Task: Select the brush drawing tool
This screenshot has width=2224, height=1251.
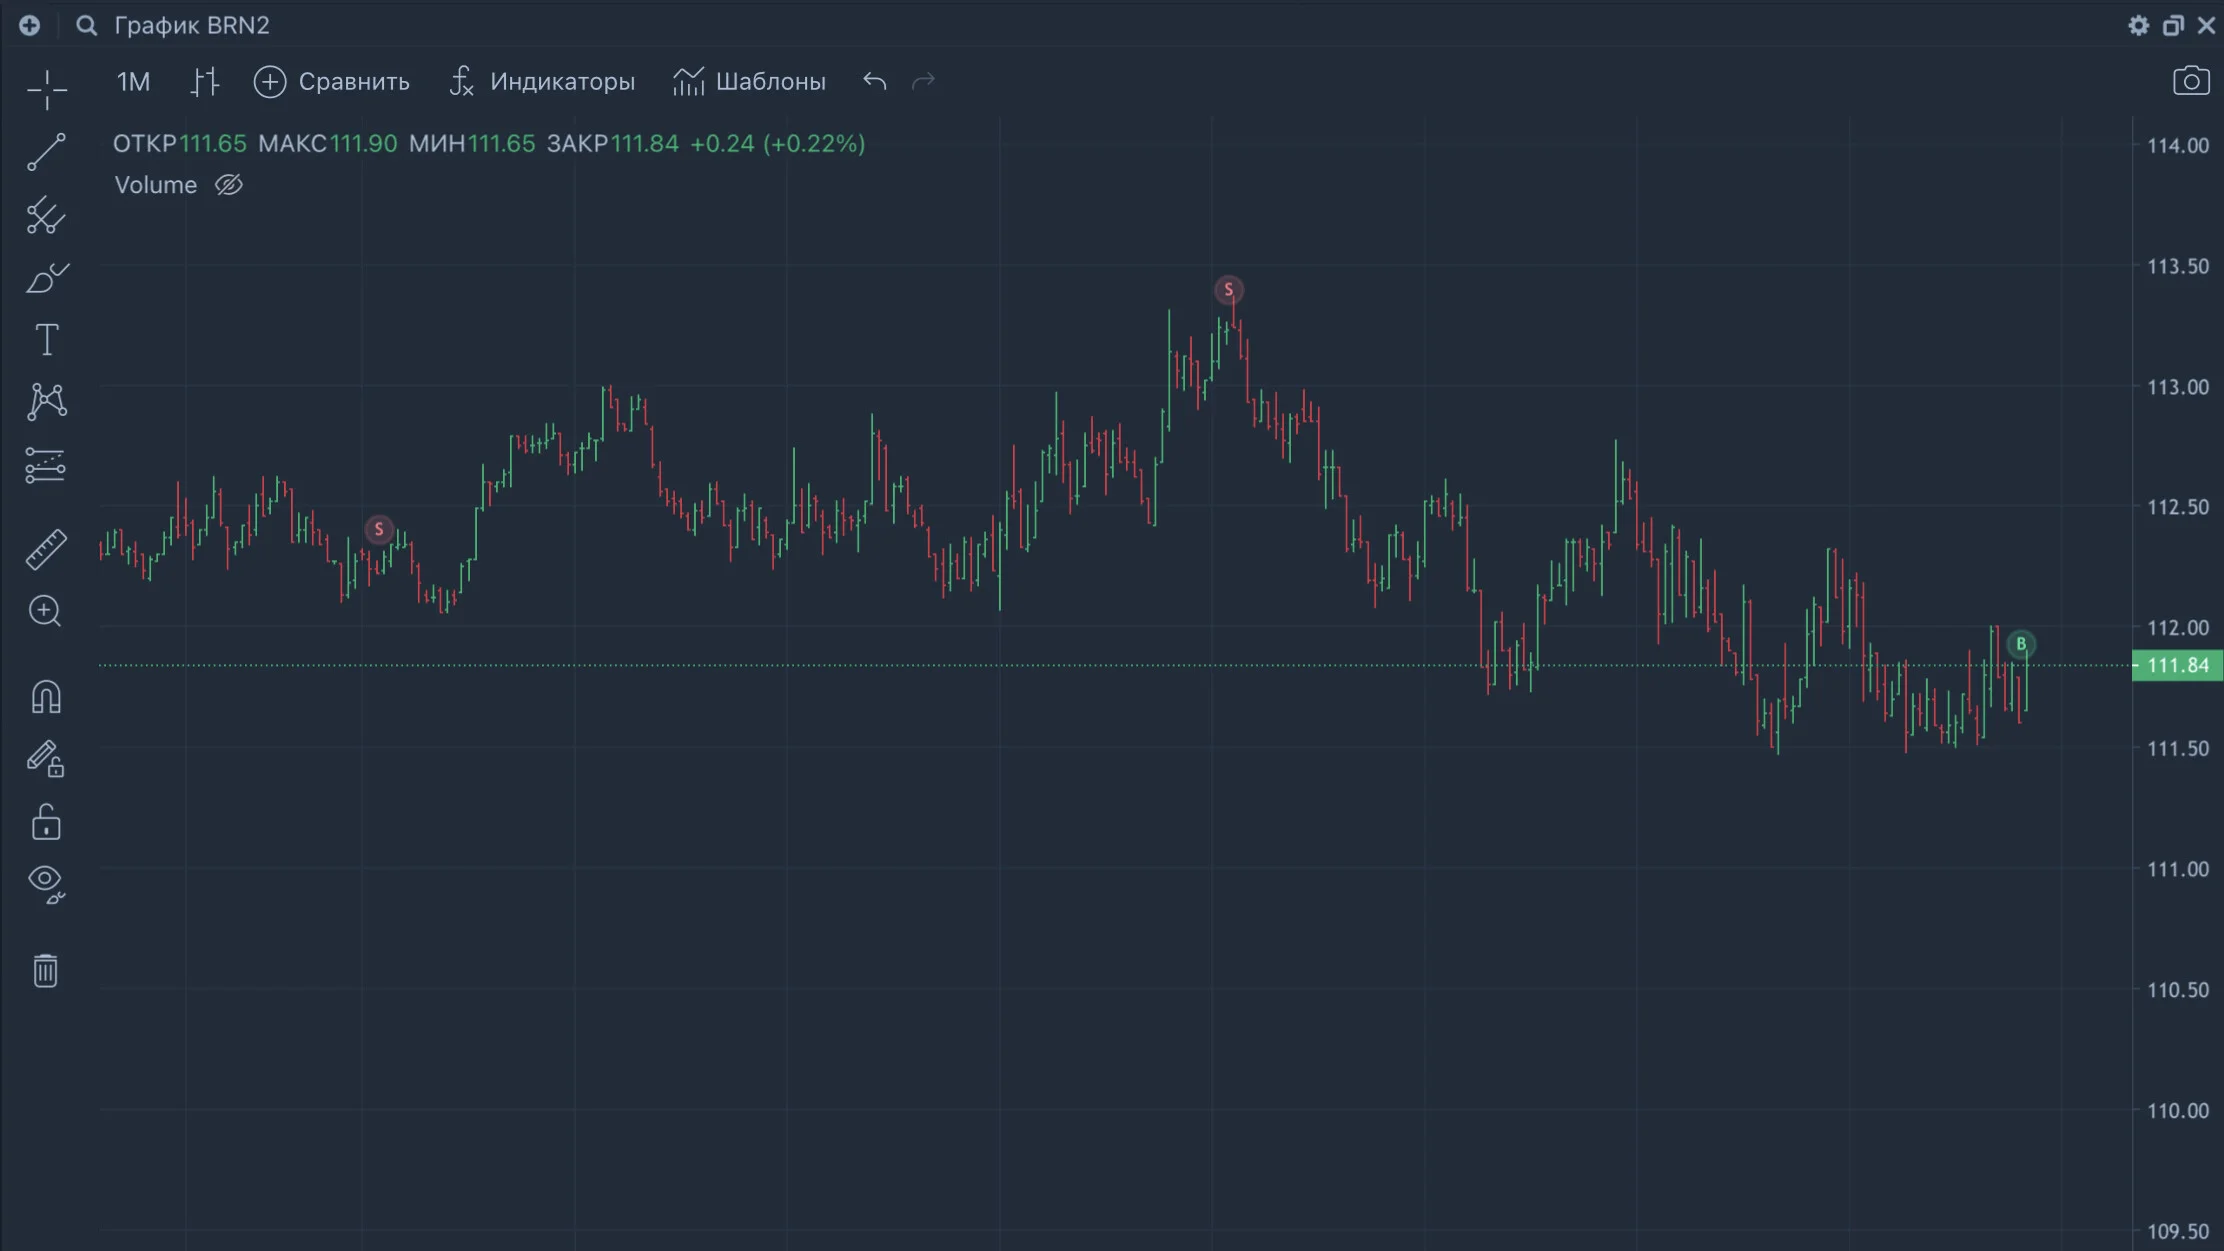Action: [46, 278]
